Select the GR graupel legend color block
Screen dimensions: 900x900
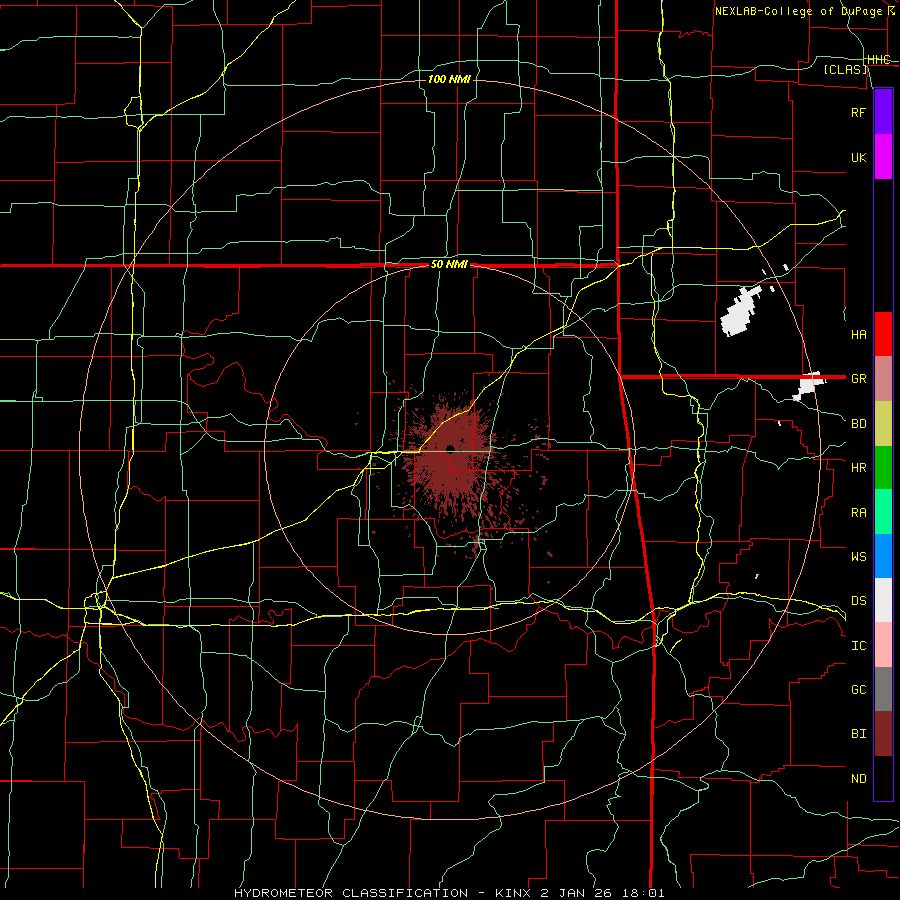click(883, 379)
